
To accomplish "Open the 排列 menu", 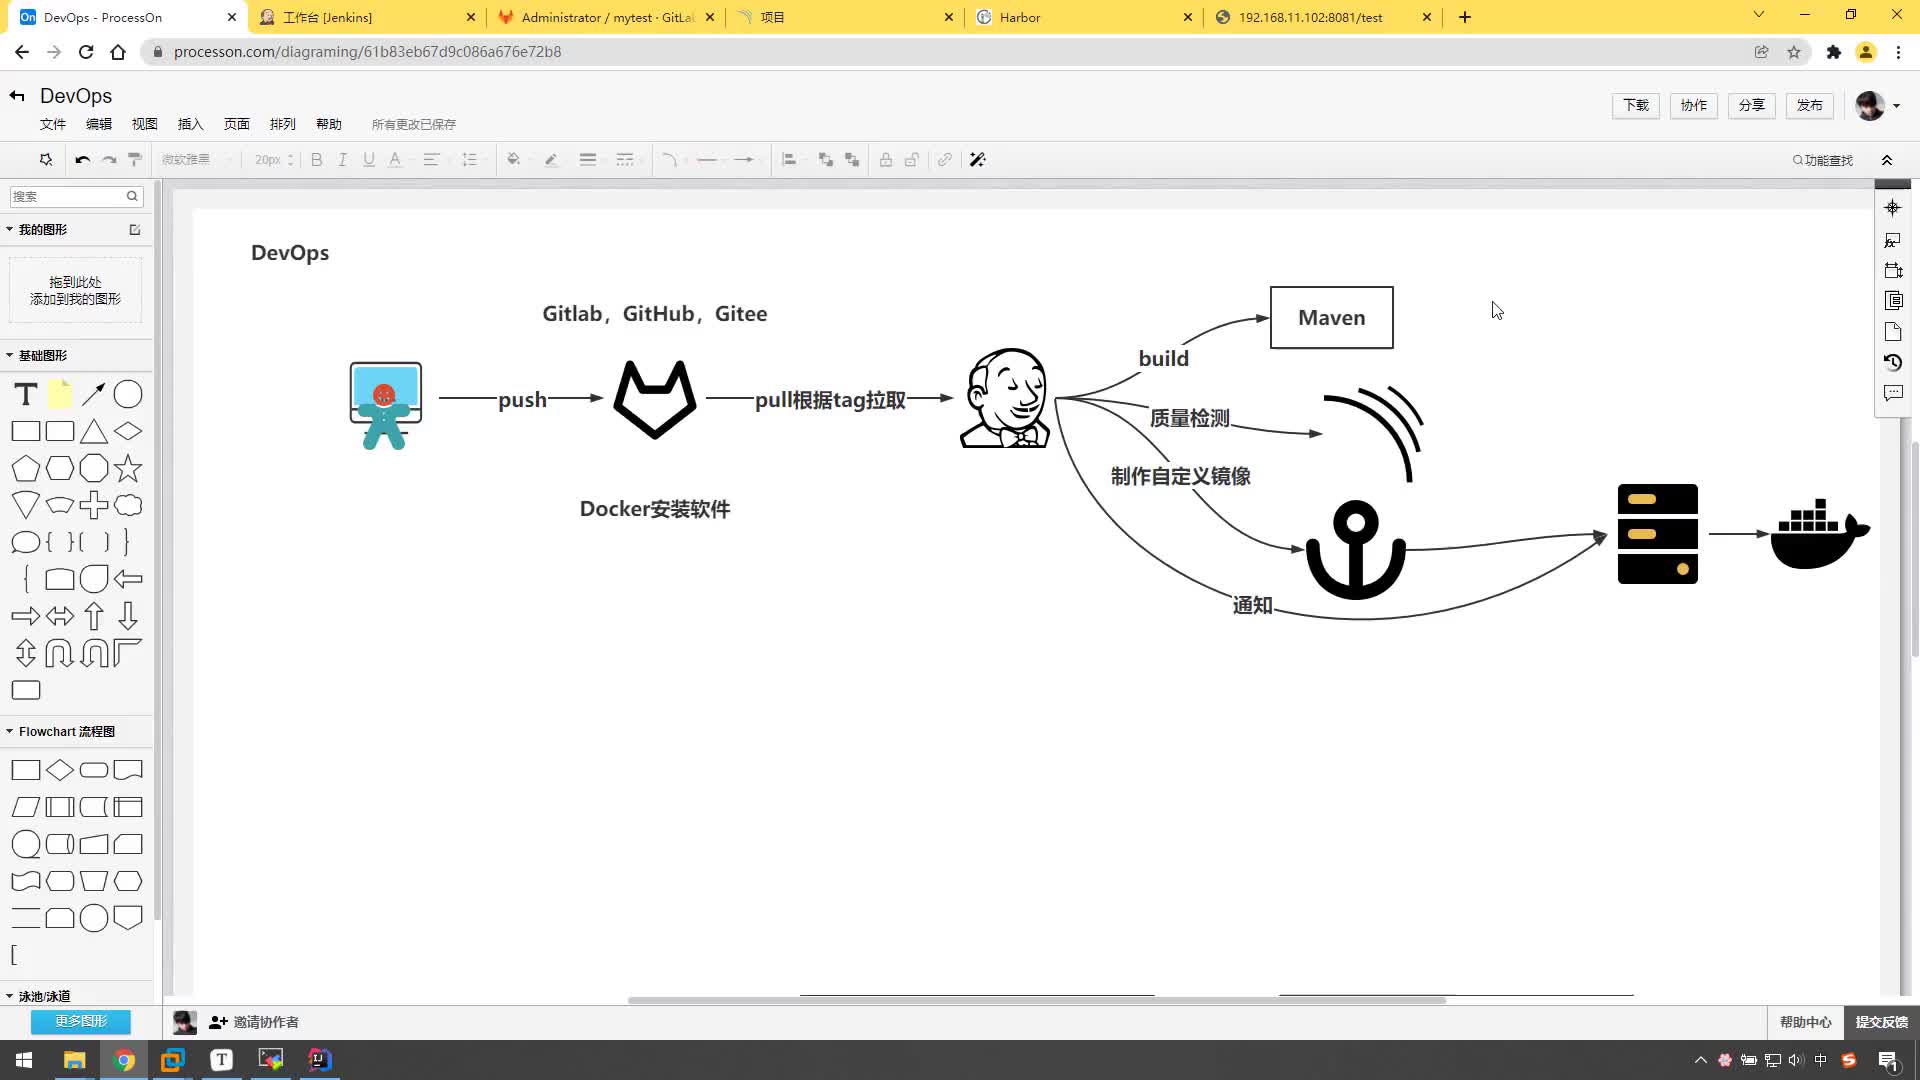I will click(x=283, y=124).
